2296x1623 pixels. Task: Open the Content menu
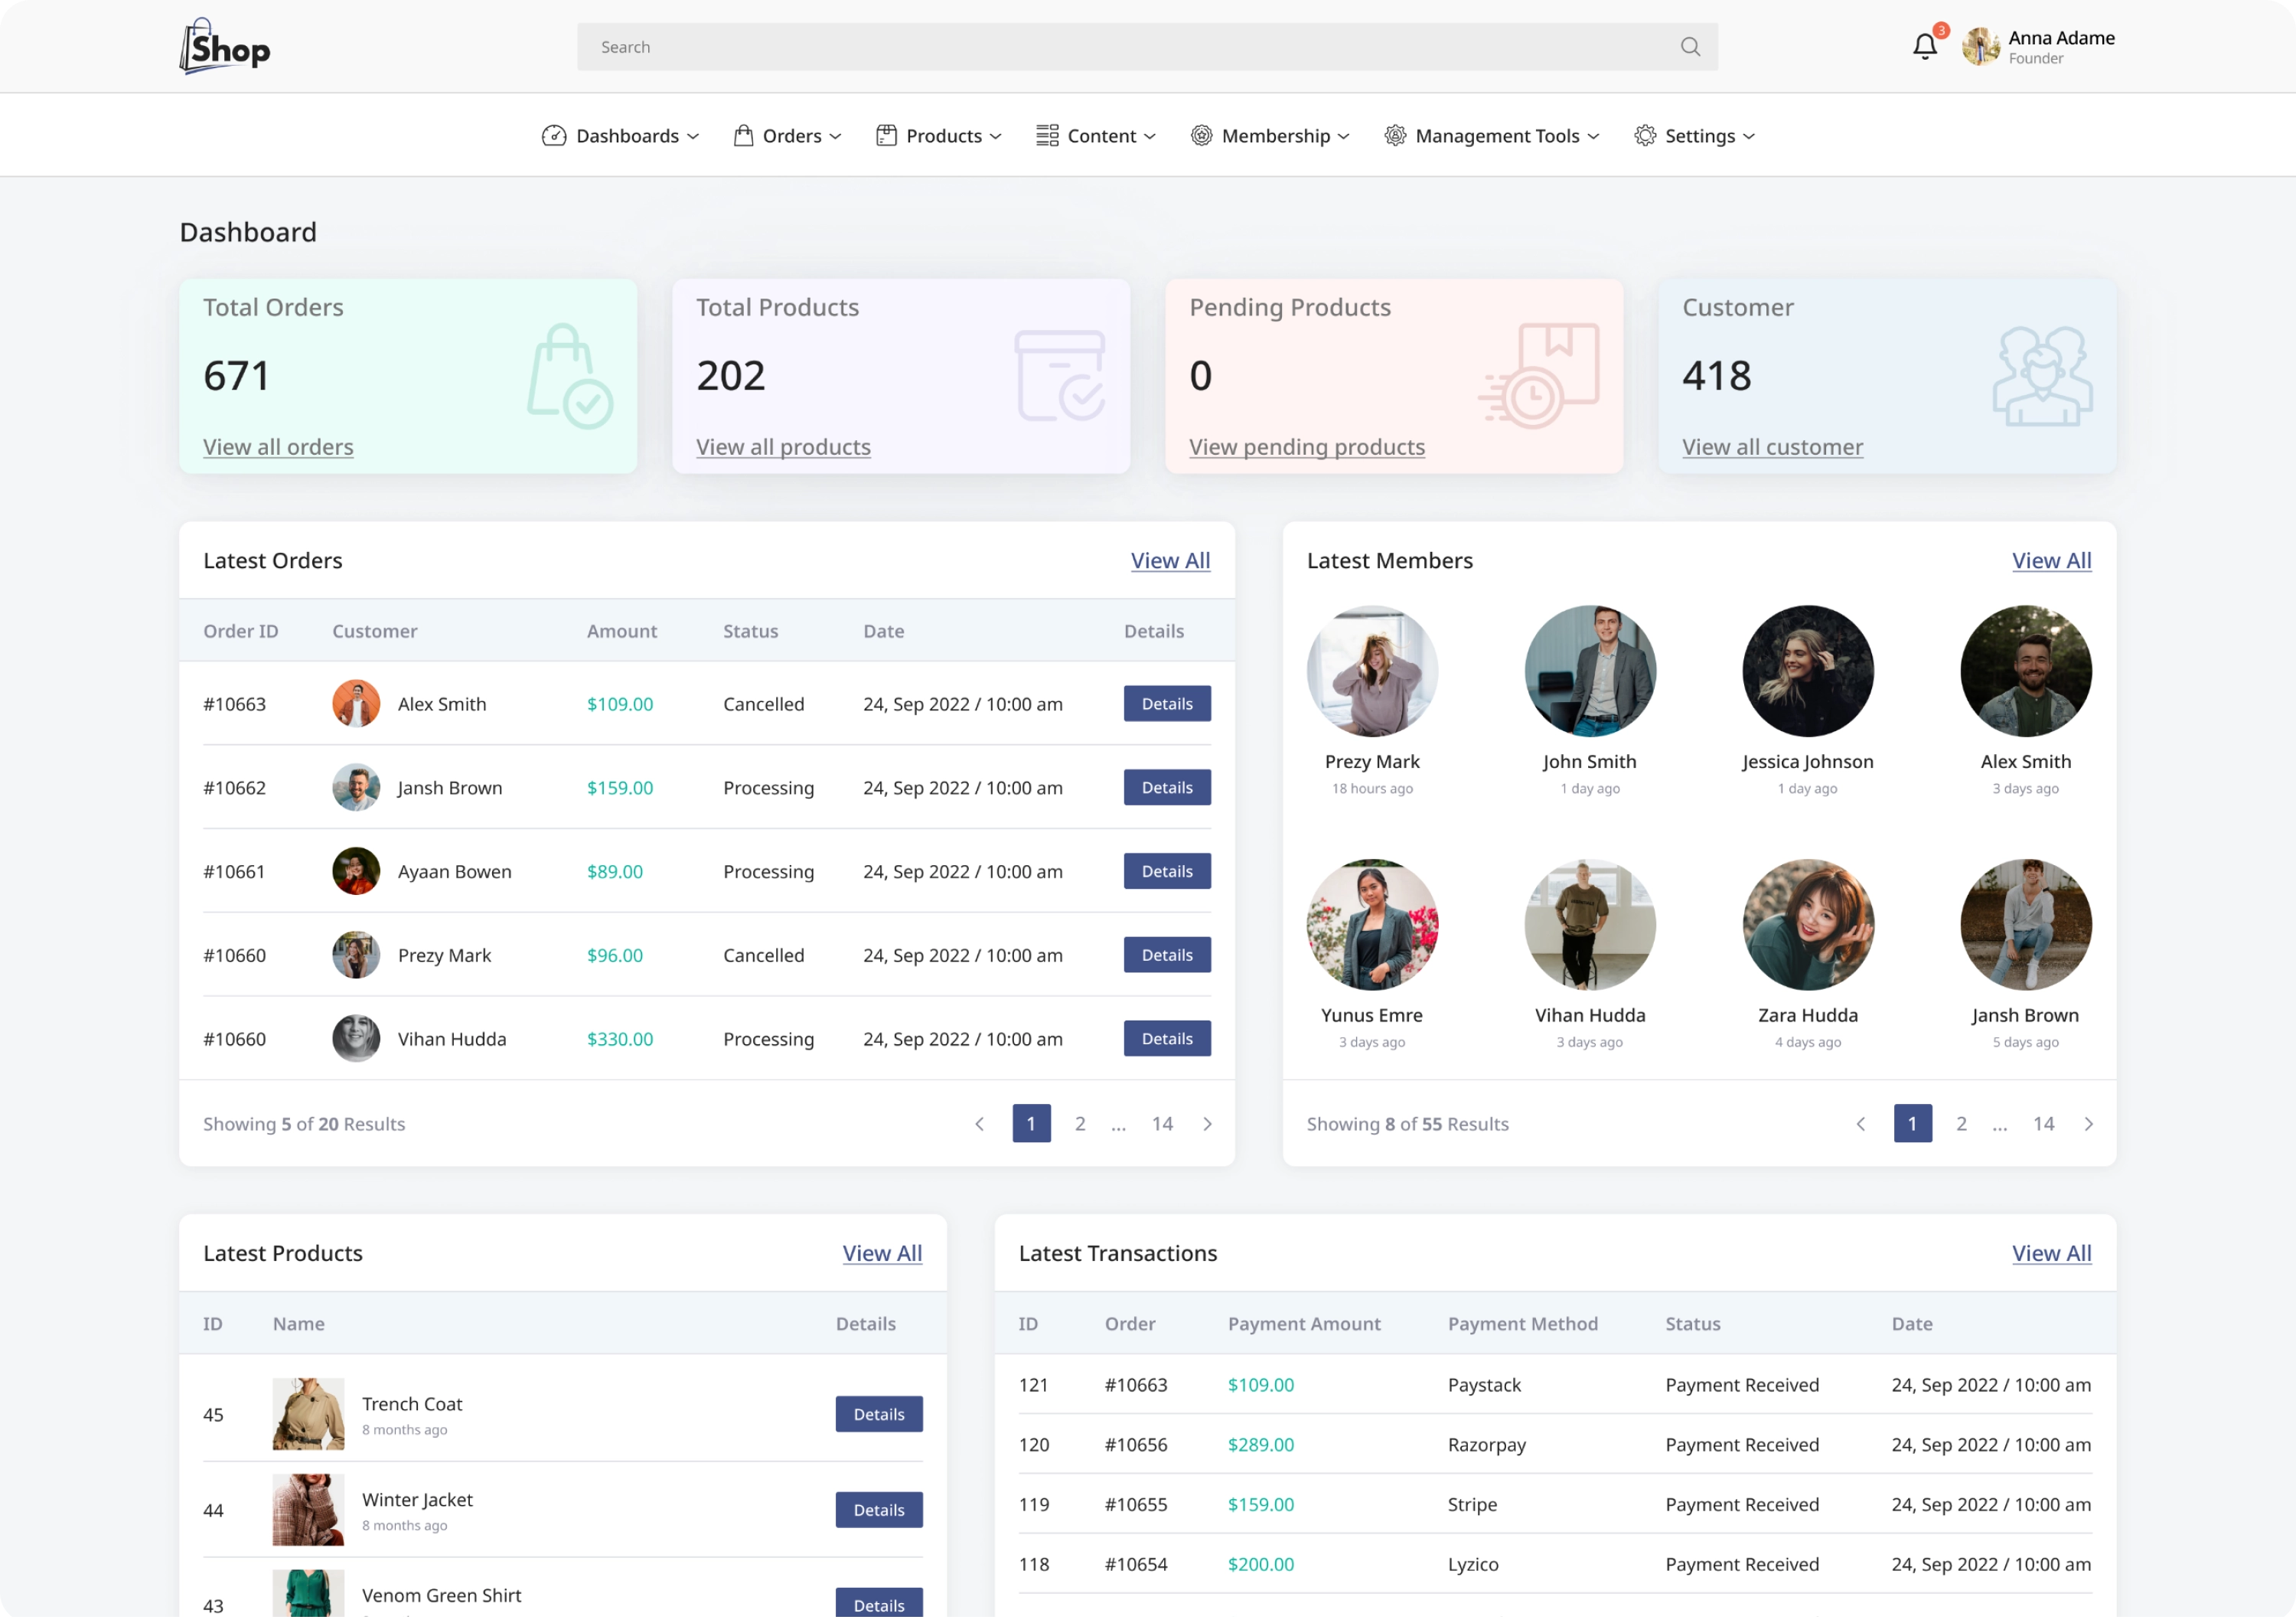[1101, 136]
